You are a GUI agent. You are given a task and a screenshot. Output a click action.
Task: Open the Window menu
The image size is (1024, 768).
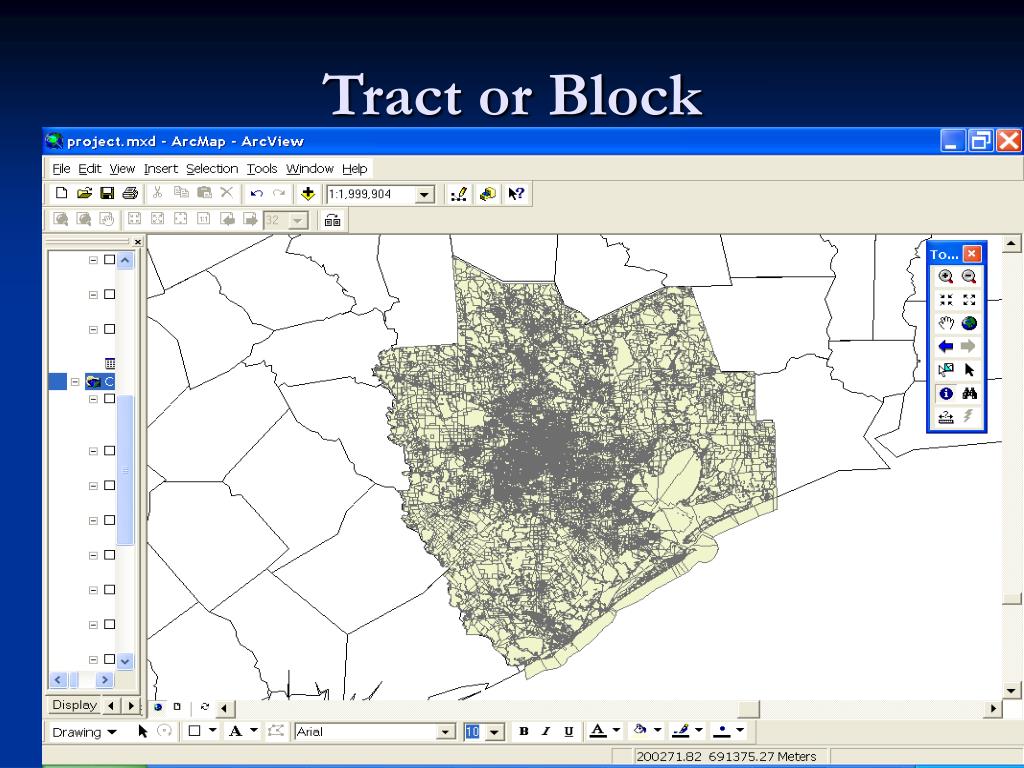(310, 168)
